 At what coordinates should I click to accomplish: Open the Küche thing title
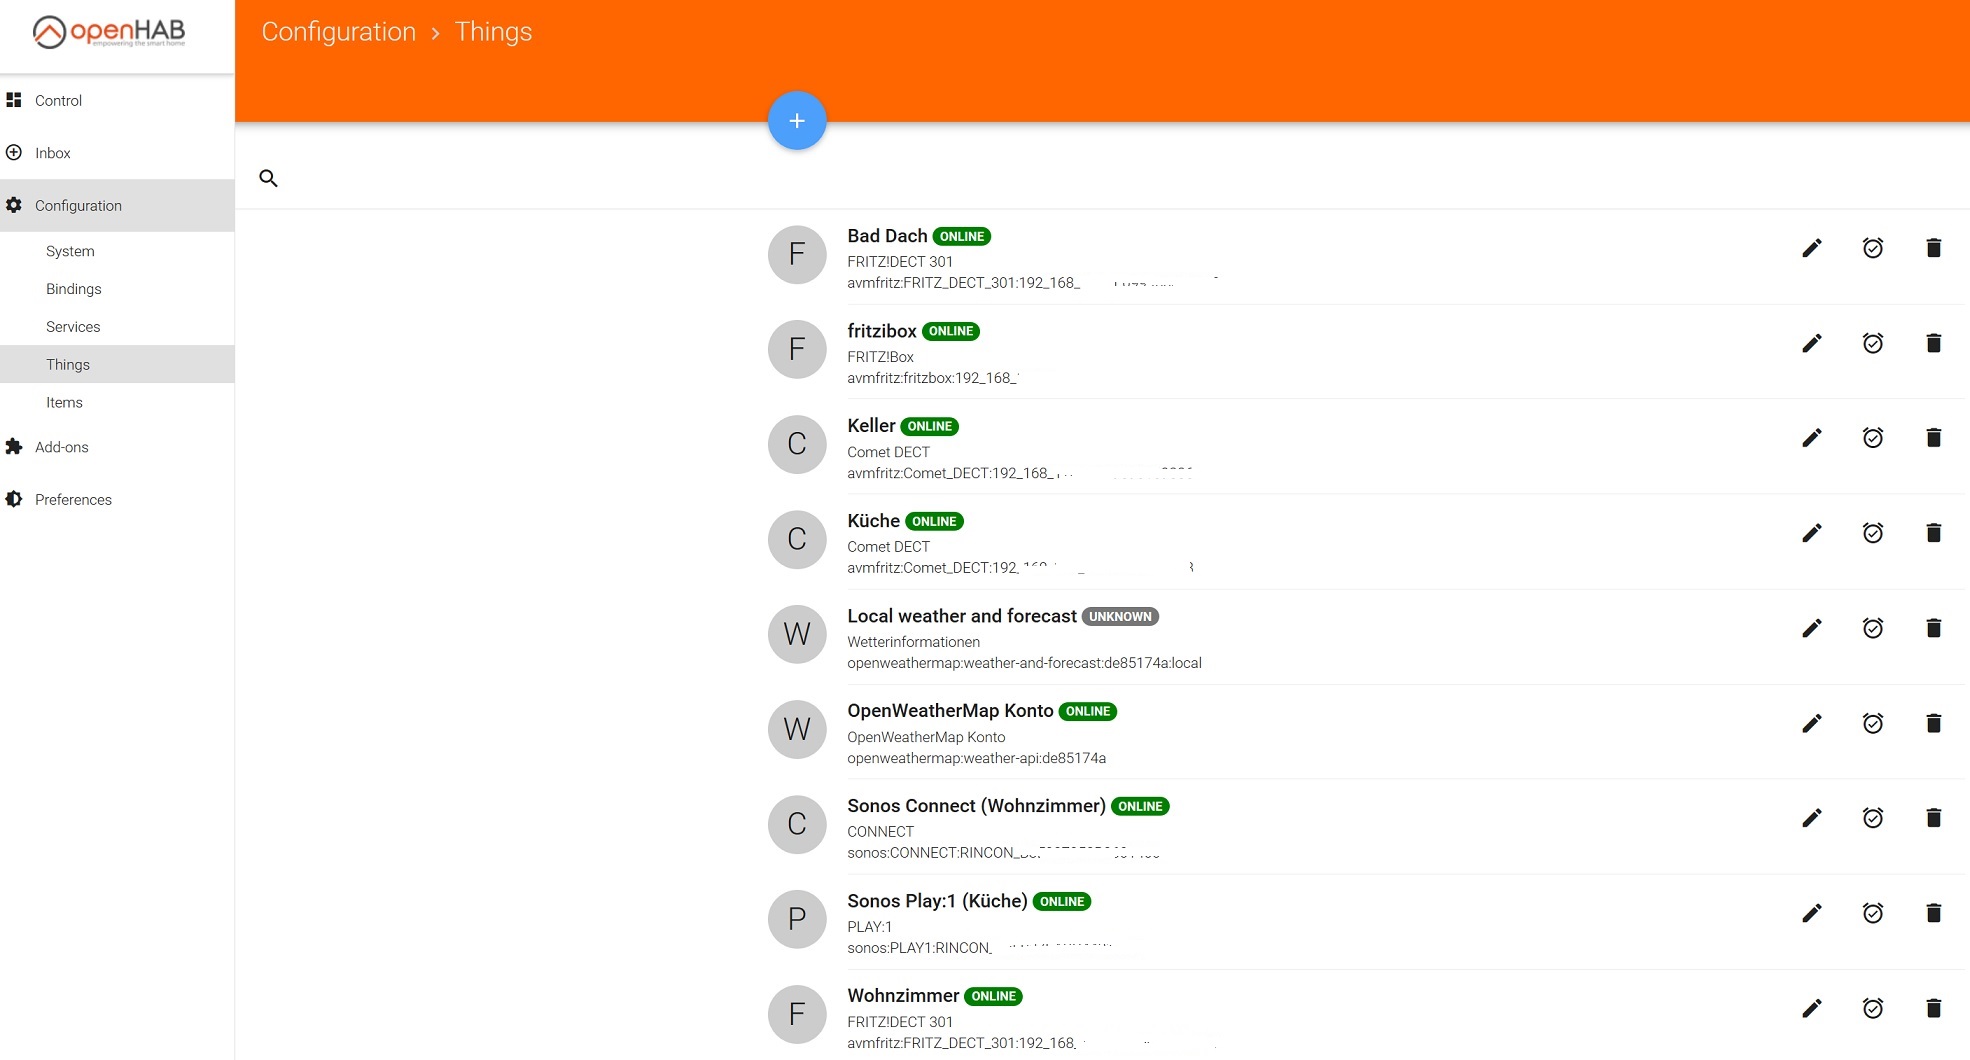(873, 521)
